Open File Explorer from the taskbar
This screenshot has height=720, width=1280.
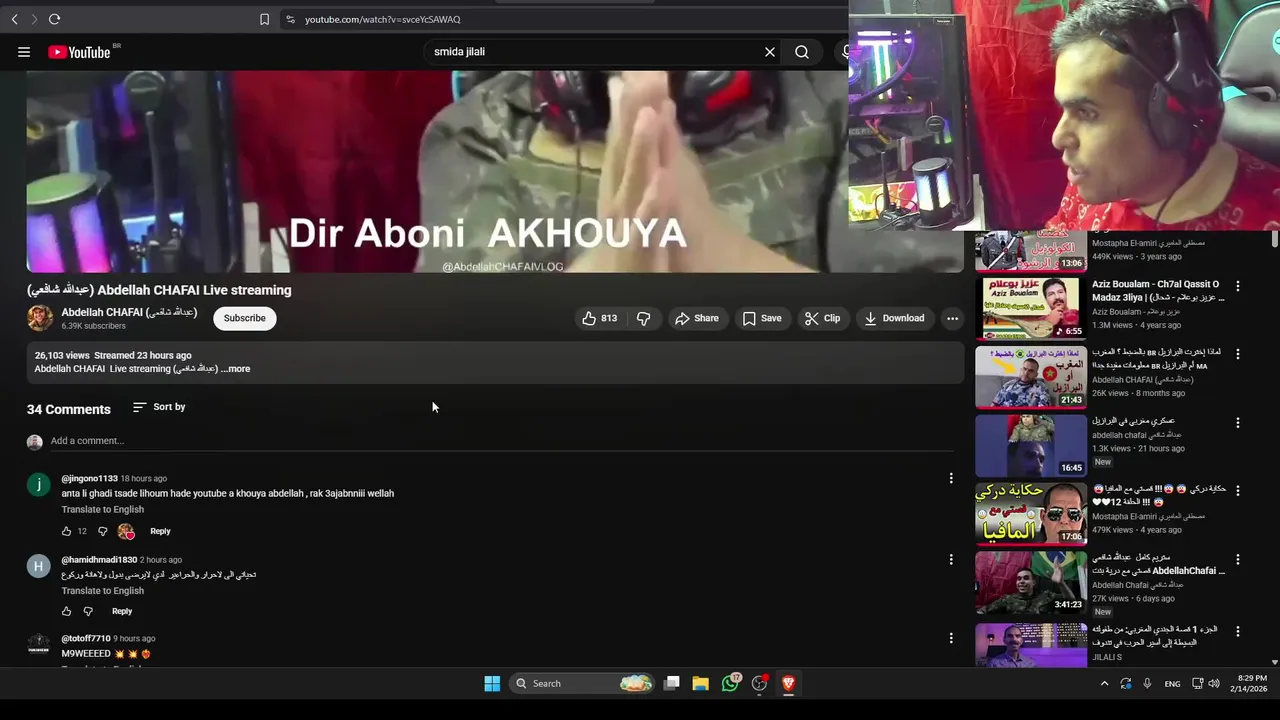[x=700, y=683]
